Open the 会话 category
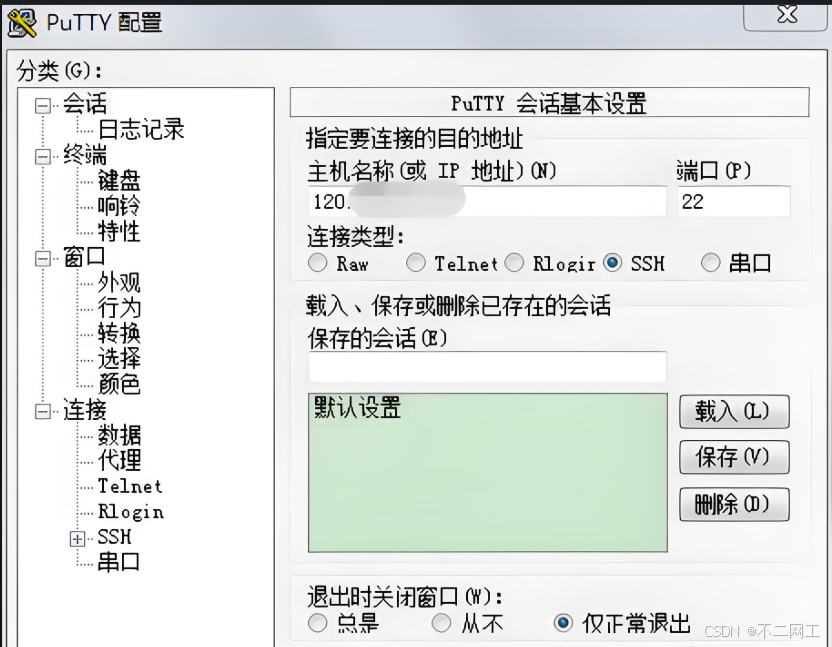 pos(85,103)
